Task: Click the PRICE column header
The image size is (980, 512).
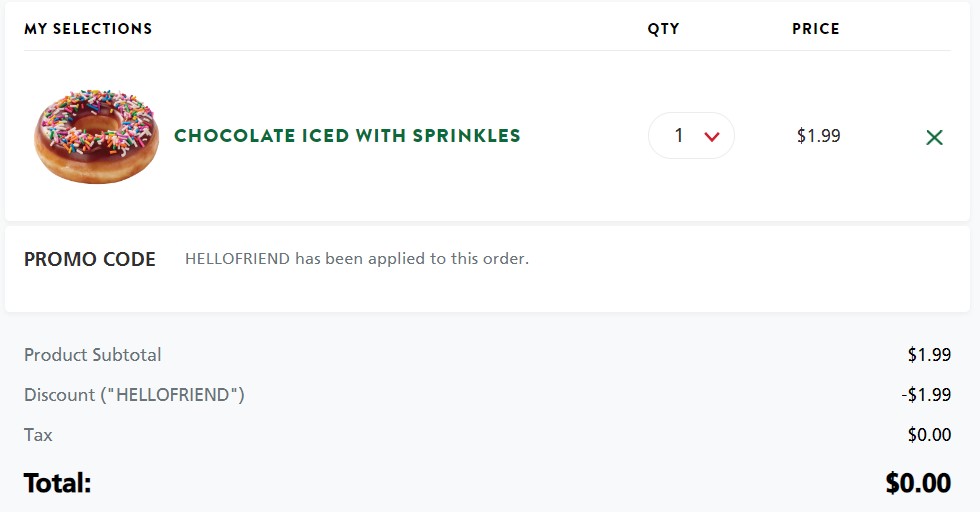Action: pos(816,29)
